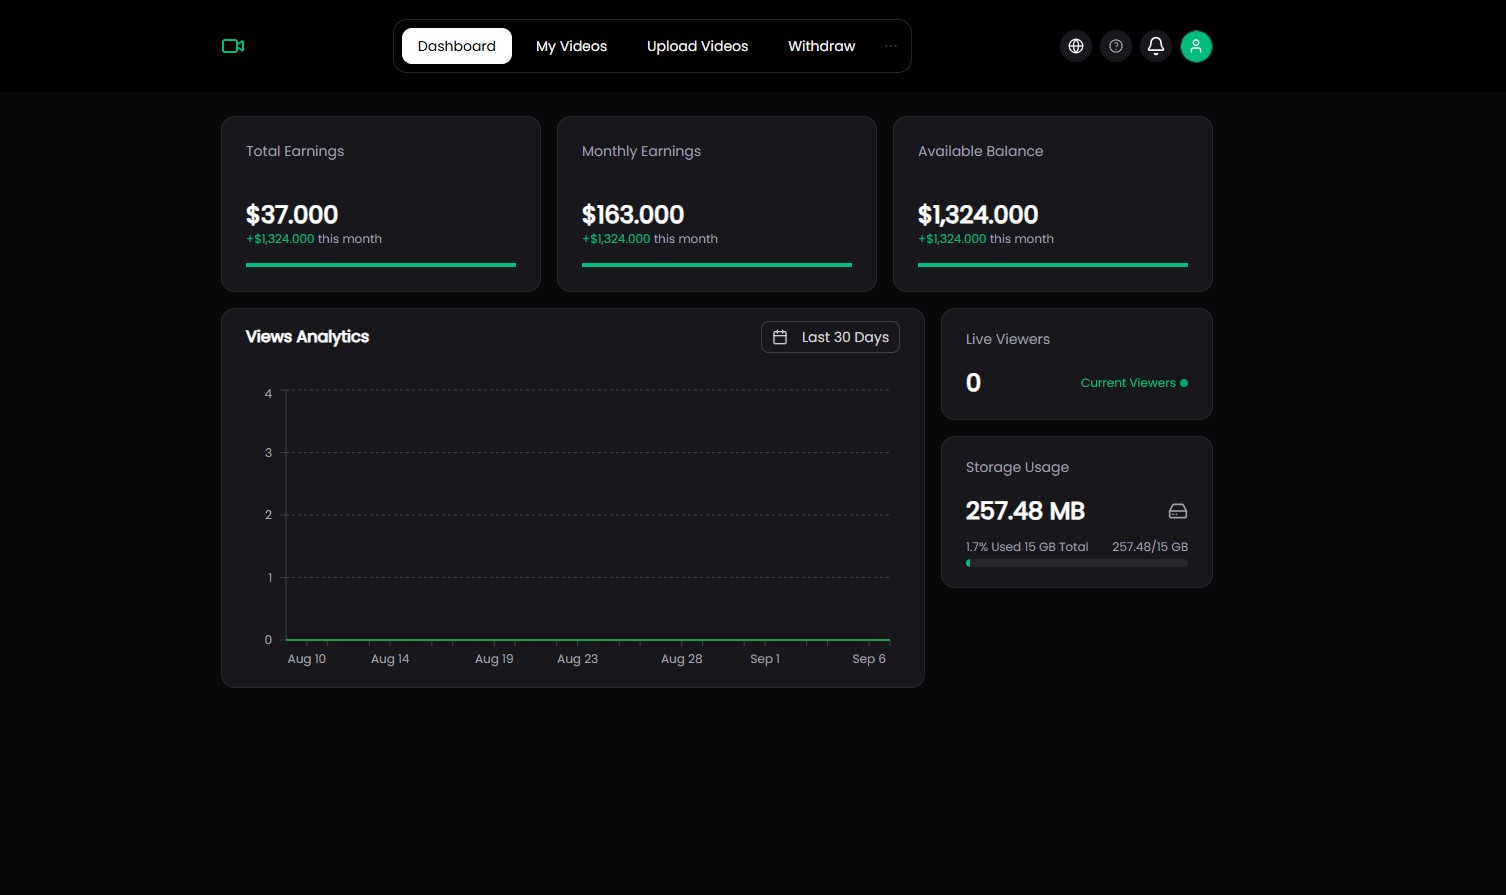Open the notifications bell
This screenshot has height=895, width=1506.
1156,46
